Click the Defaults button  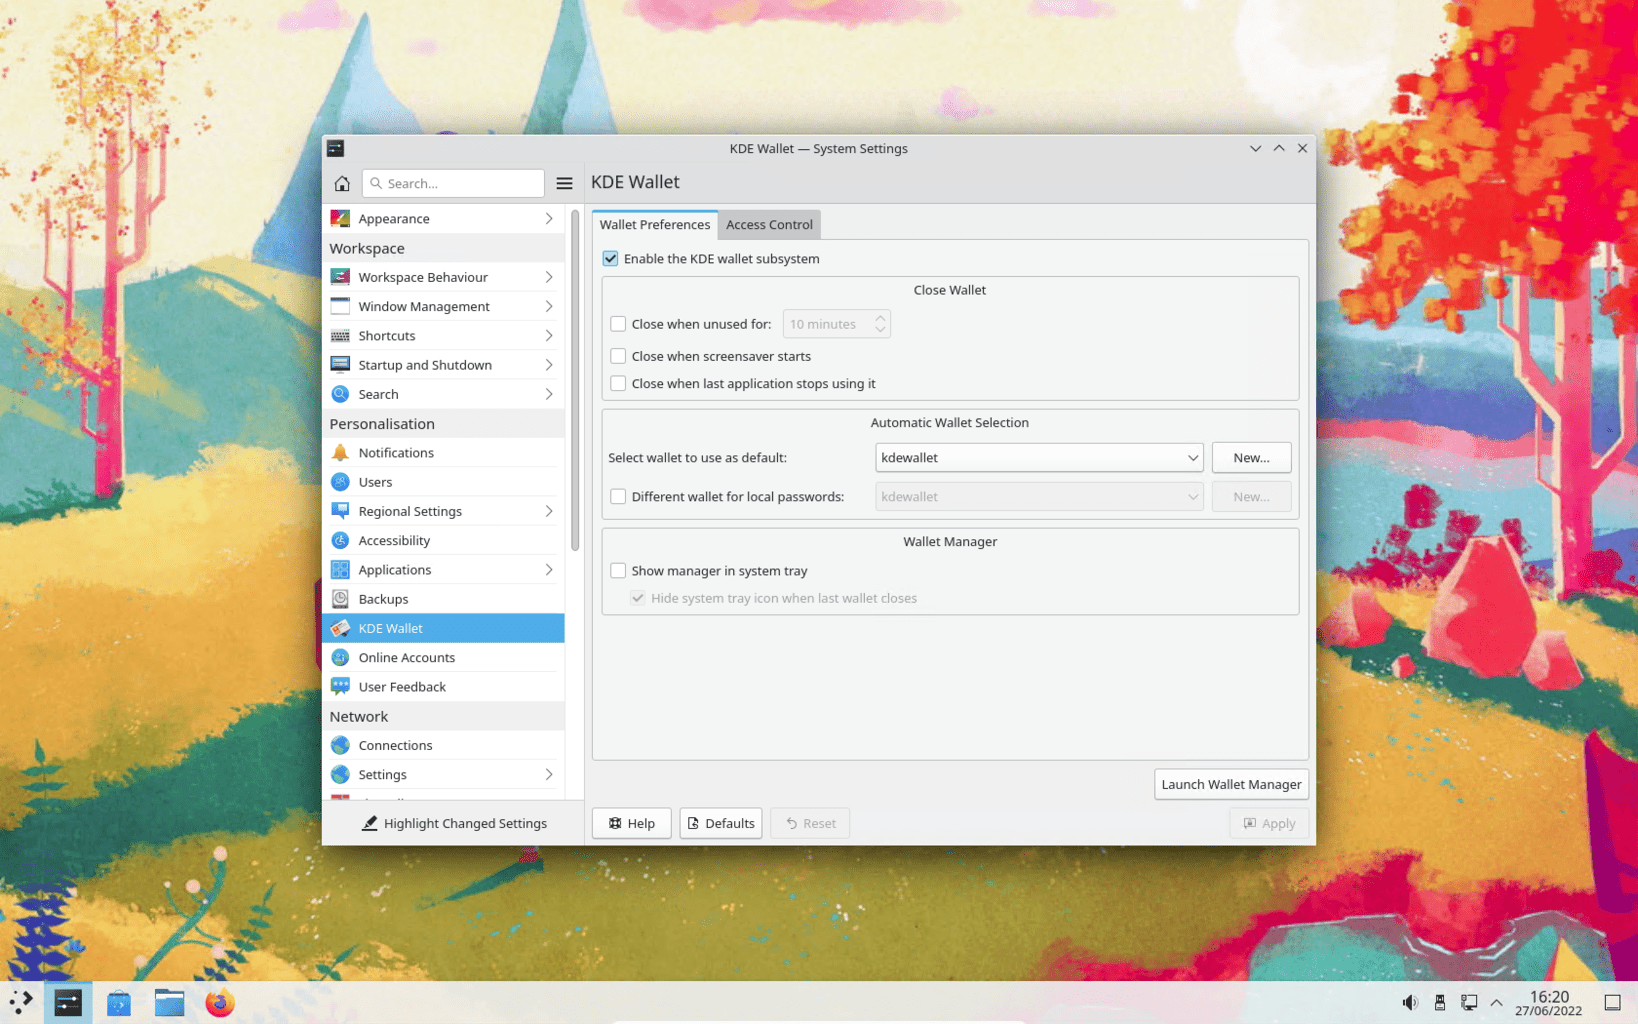[721, 823]
